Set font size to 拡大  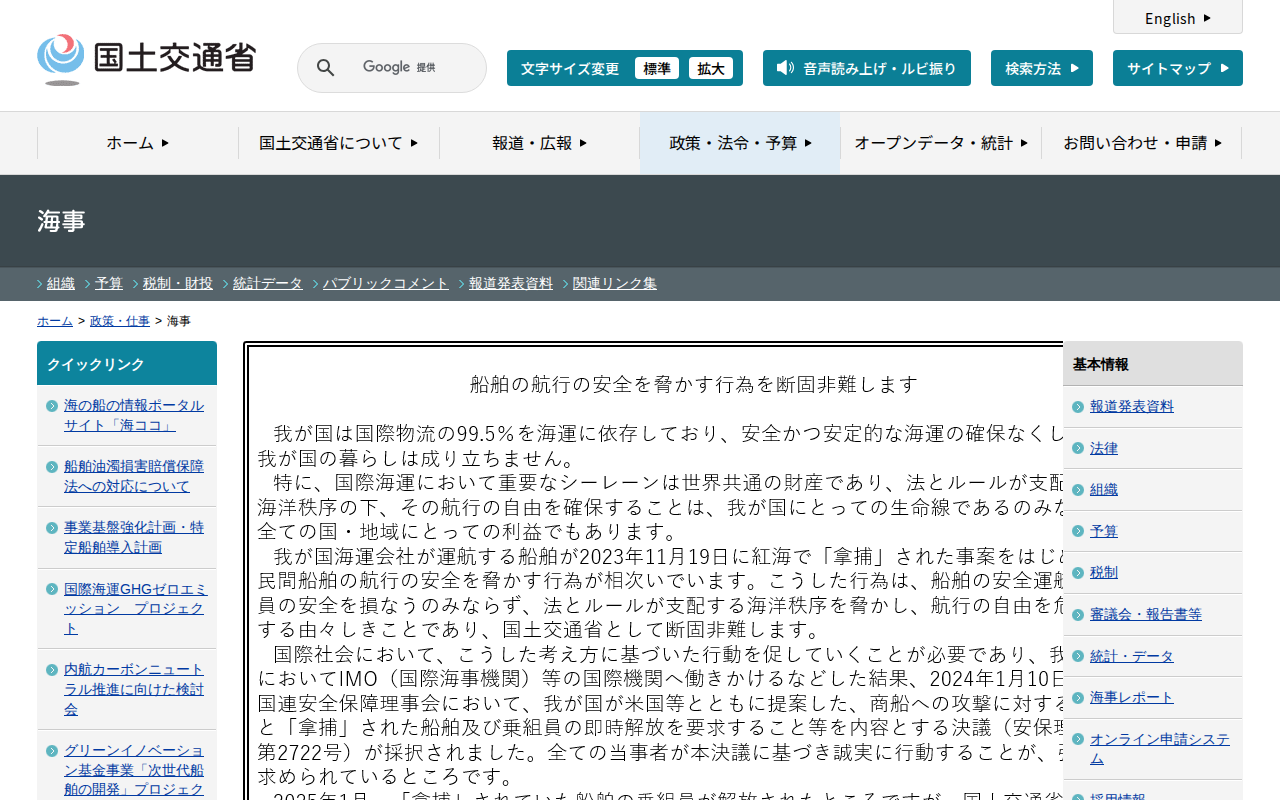coord(711,68)
